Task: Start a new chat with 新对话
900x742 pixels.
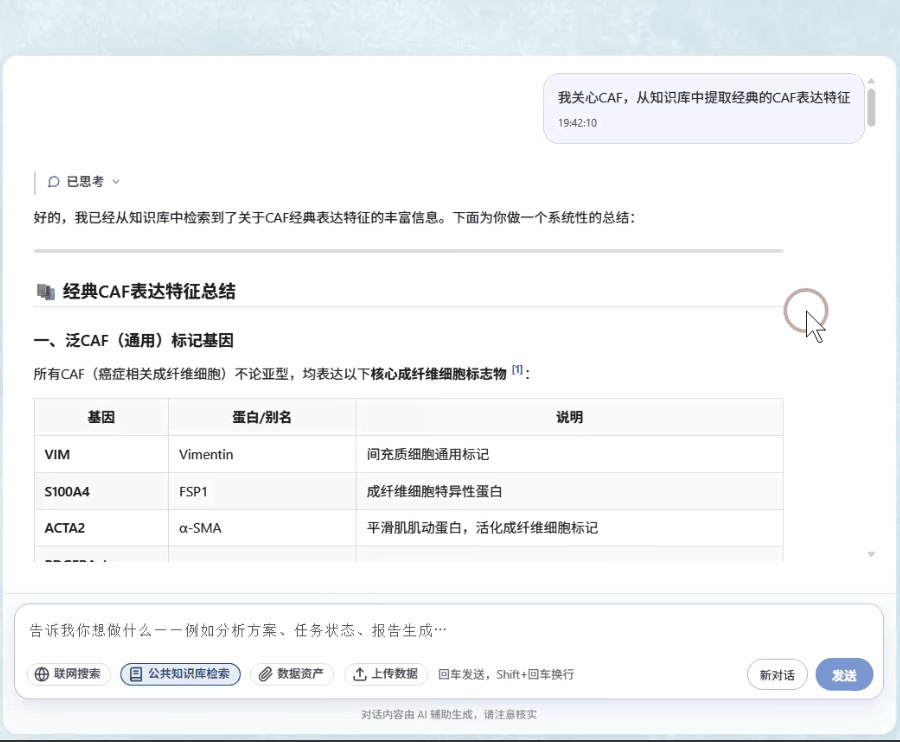Action: point(777,675)
